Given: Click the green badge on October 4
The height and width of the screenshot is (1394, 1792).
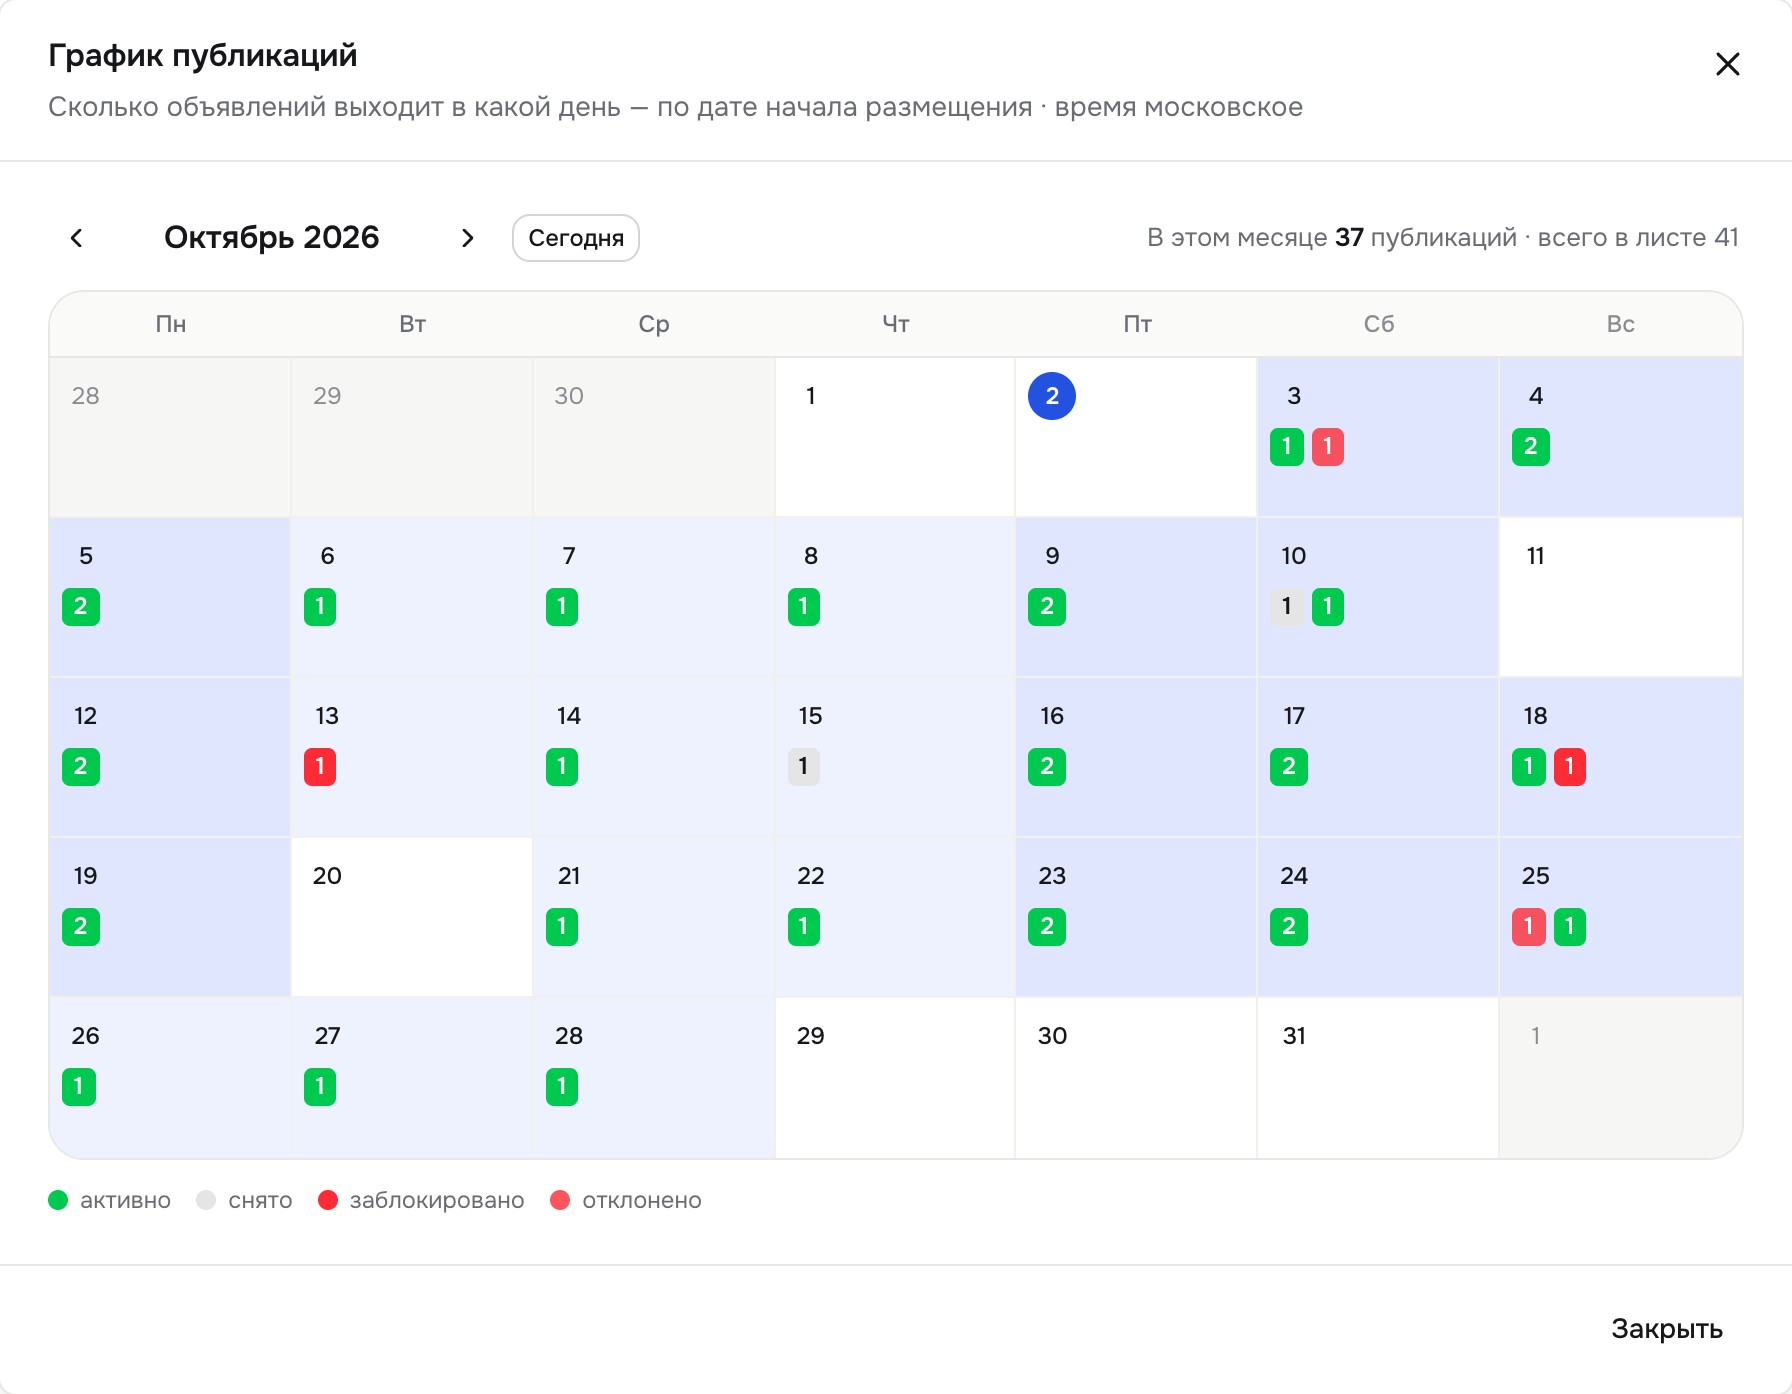Looking at the screenshot, I should pos(1531,447).
